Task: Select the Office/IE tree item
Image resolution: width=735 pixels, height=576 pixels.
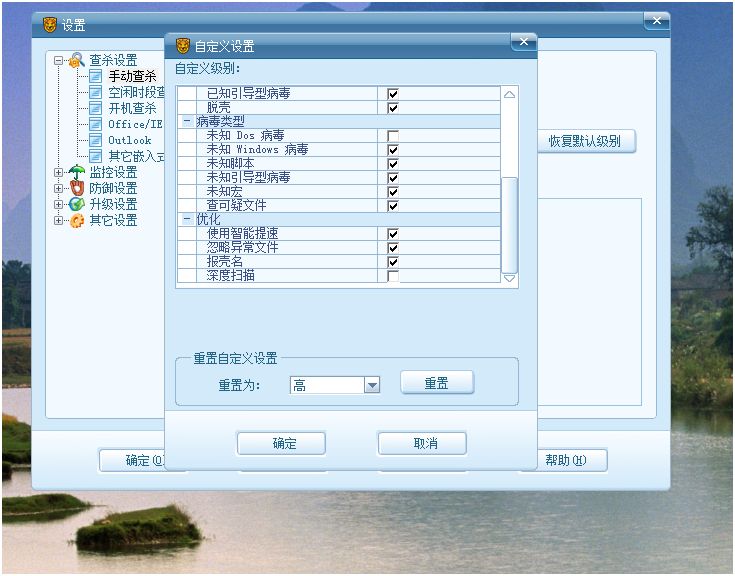Action: point(135,124)
